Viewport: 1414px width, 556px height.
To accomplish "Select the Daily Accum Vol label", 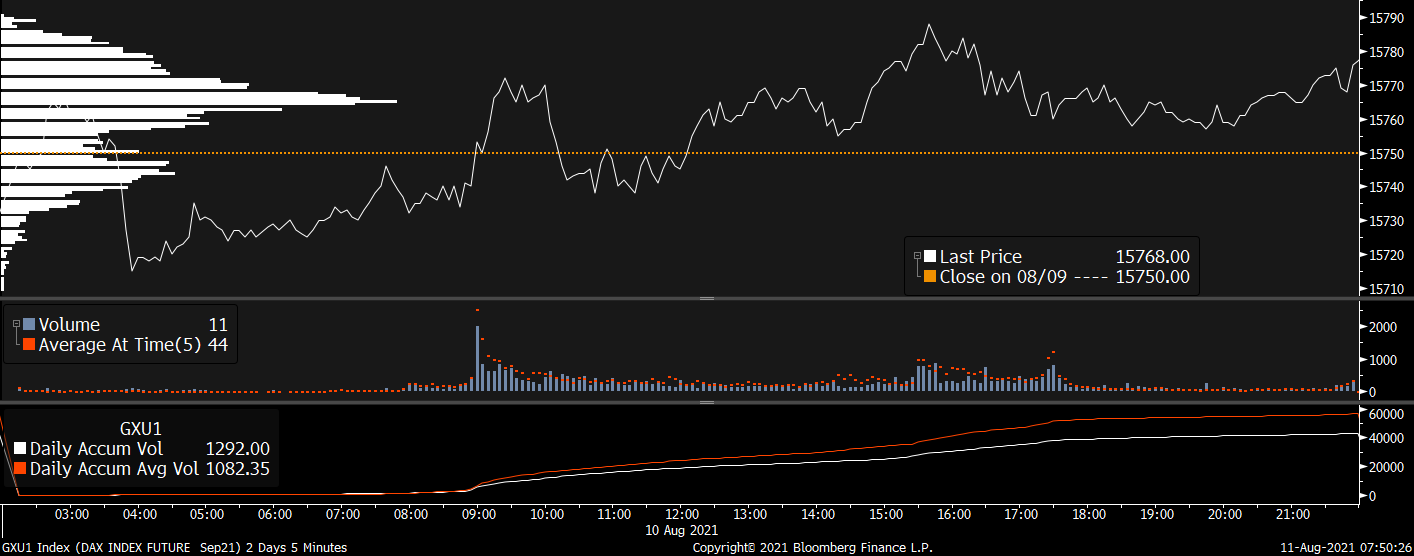I will coord(96,449).
